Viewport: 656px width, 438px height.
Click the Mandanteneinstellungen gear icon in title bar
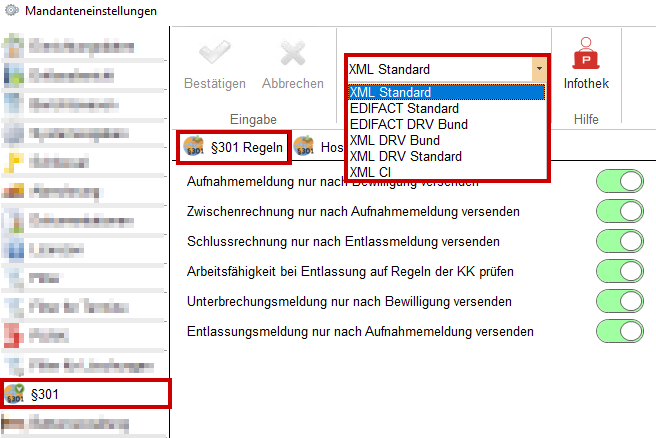[13, 12]
